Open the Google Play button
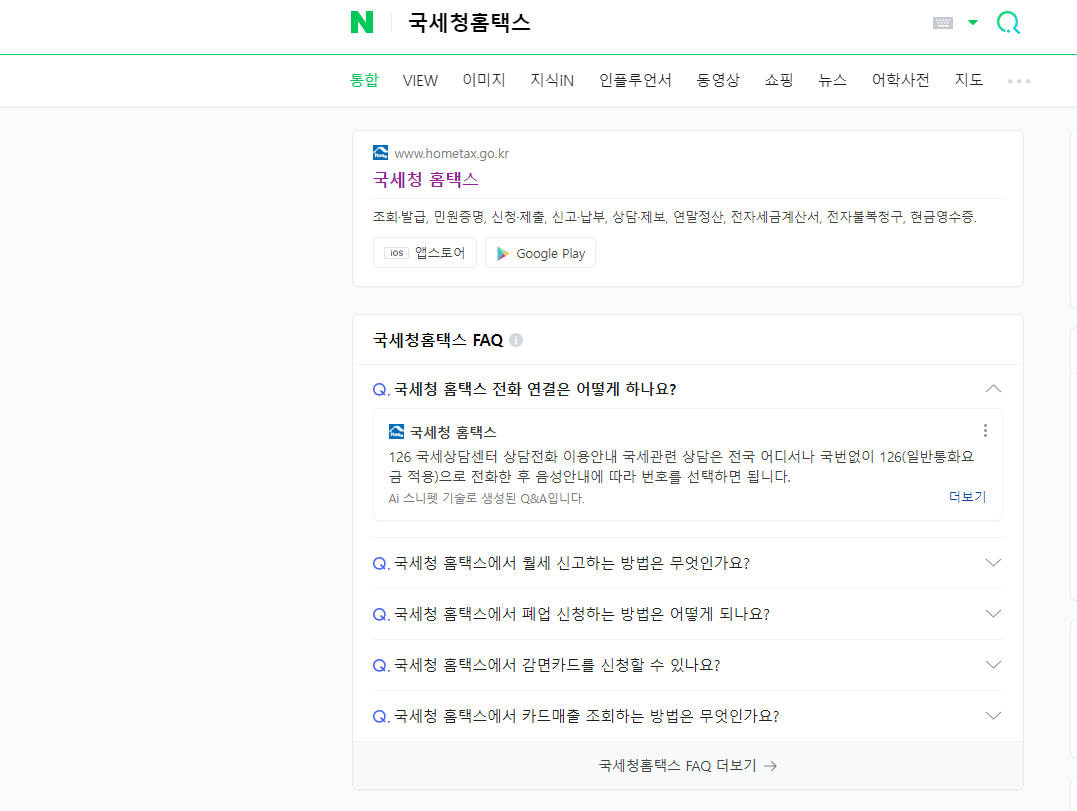The height and width of the screenshot is (811, 1077). (541, 253)
